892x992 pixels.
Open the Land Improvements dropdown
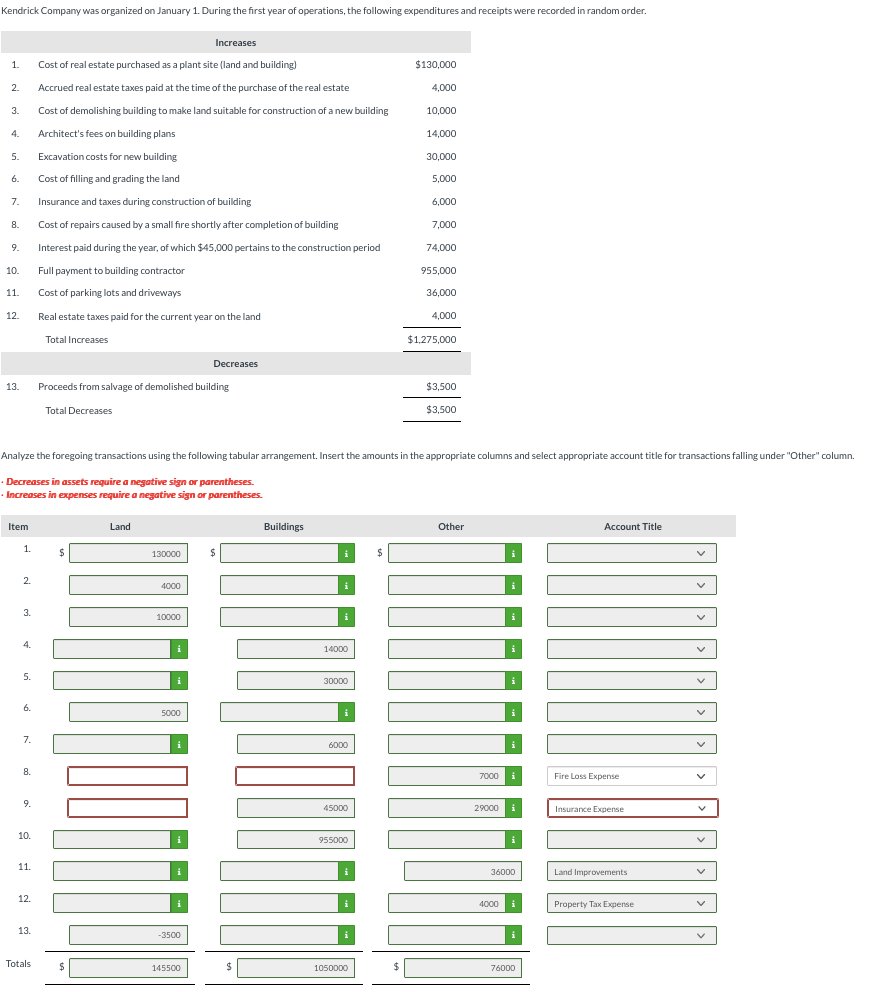[631, 872]
